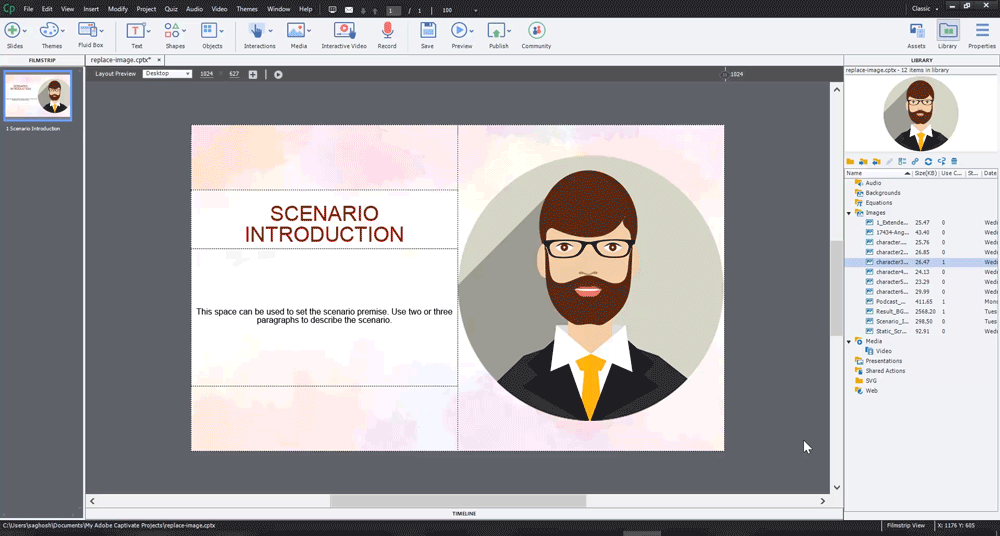Click the Library open folder icon
The height and width of the screenshot is (536, 1000).
(x=850, y=161)
